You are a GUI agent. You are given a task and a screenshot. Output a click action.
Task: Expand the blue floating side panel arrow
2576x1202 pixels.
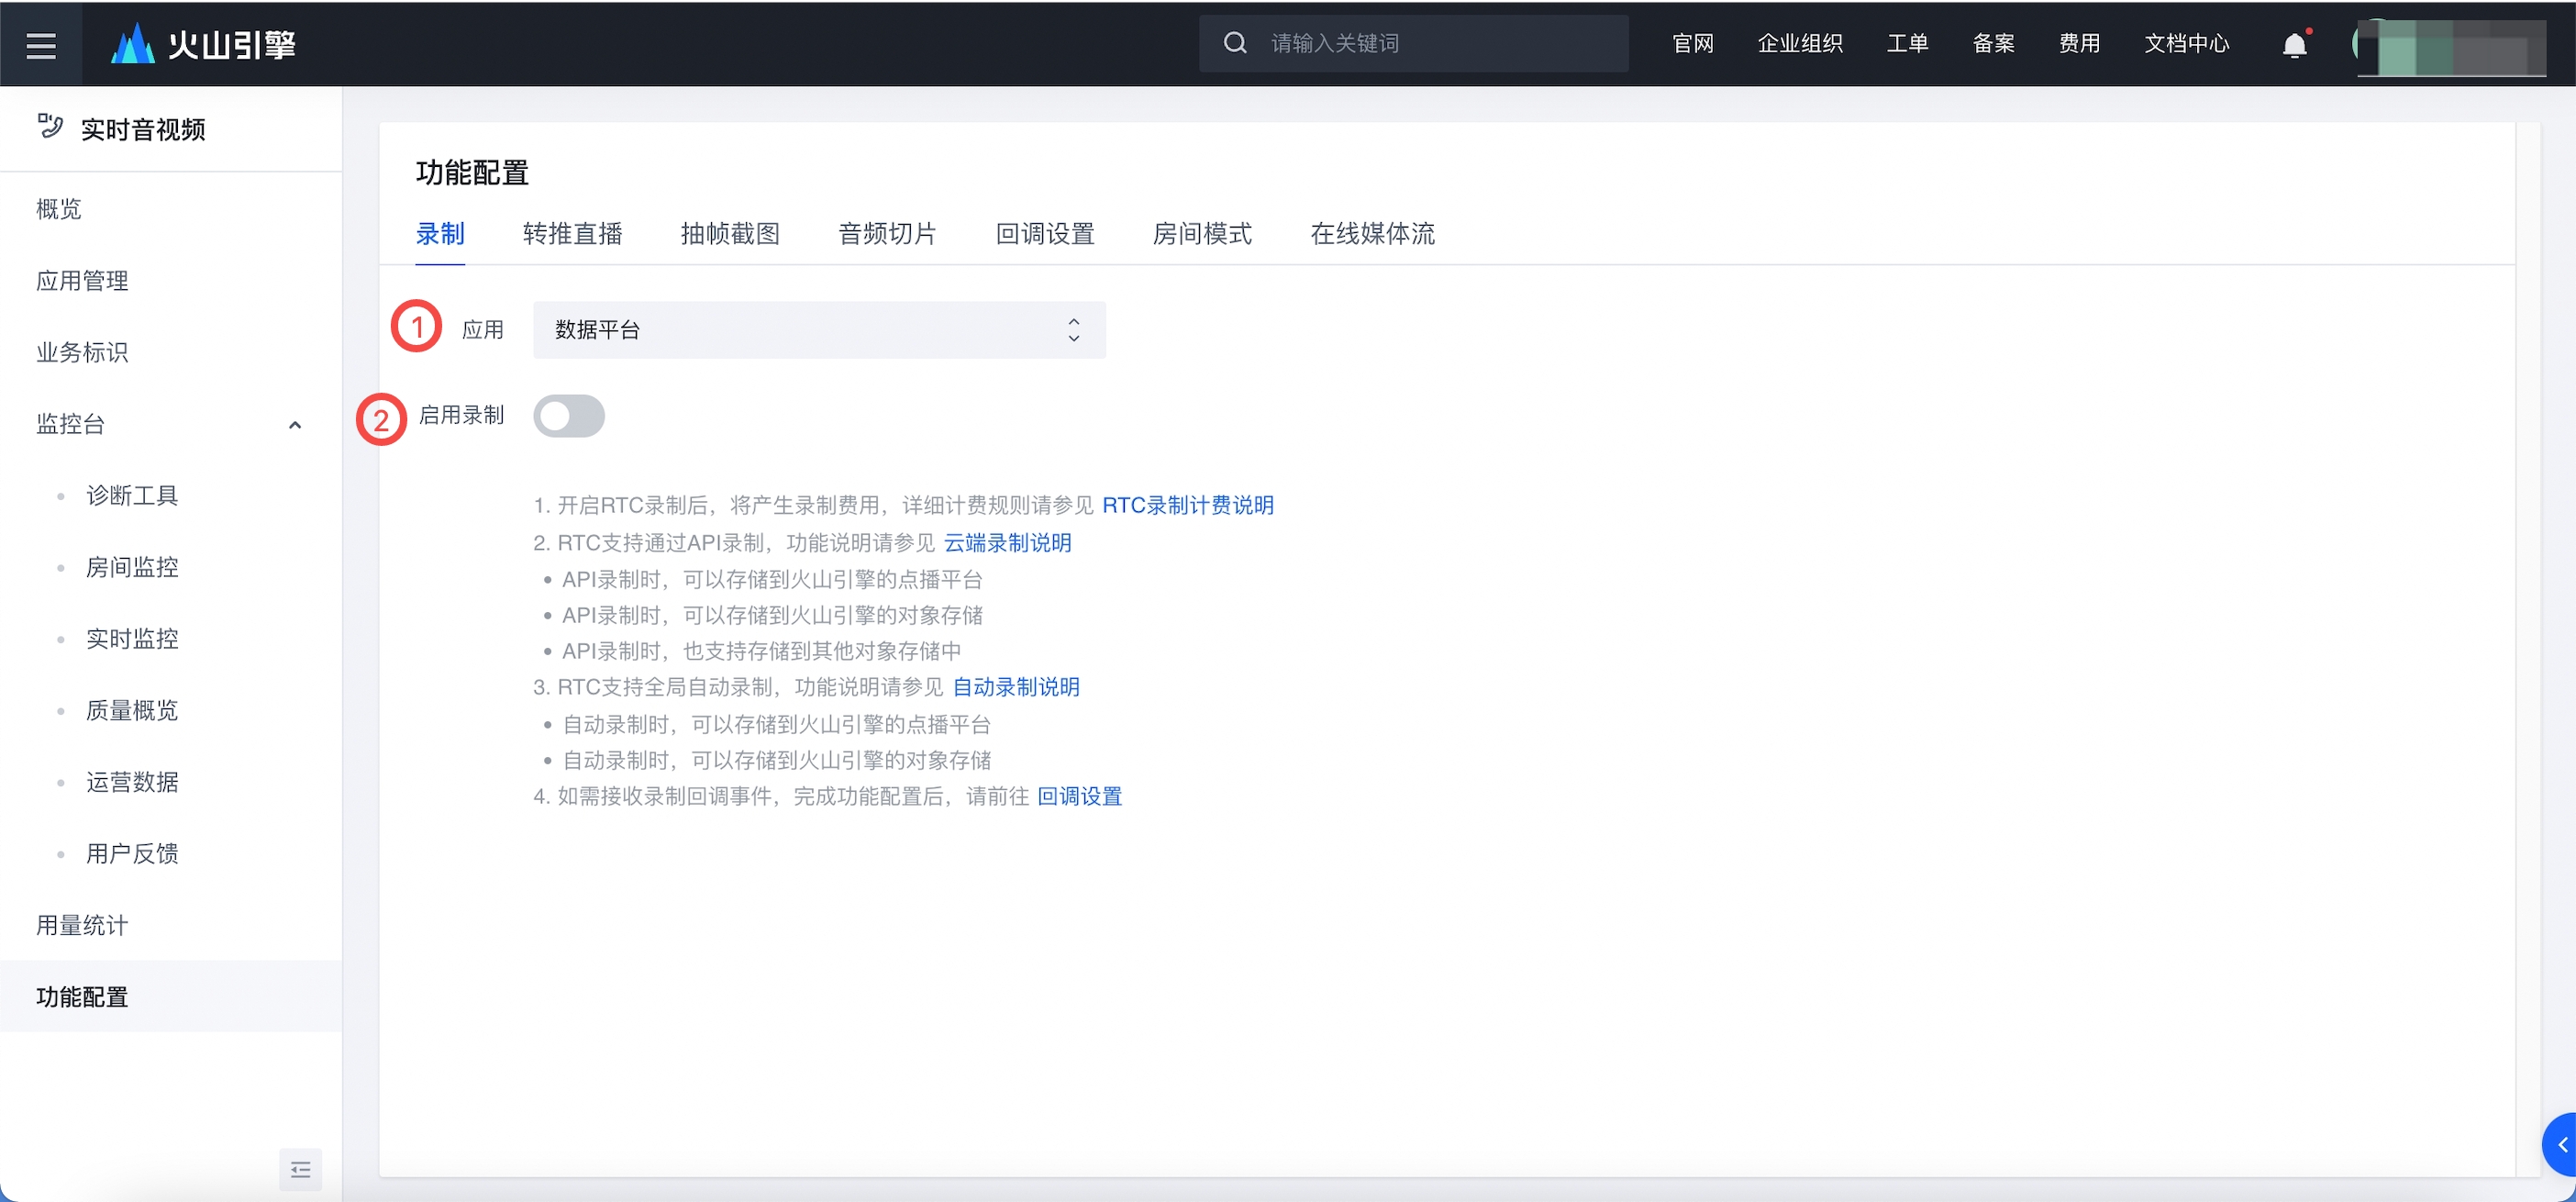pos(2560,1144)
